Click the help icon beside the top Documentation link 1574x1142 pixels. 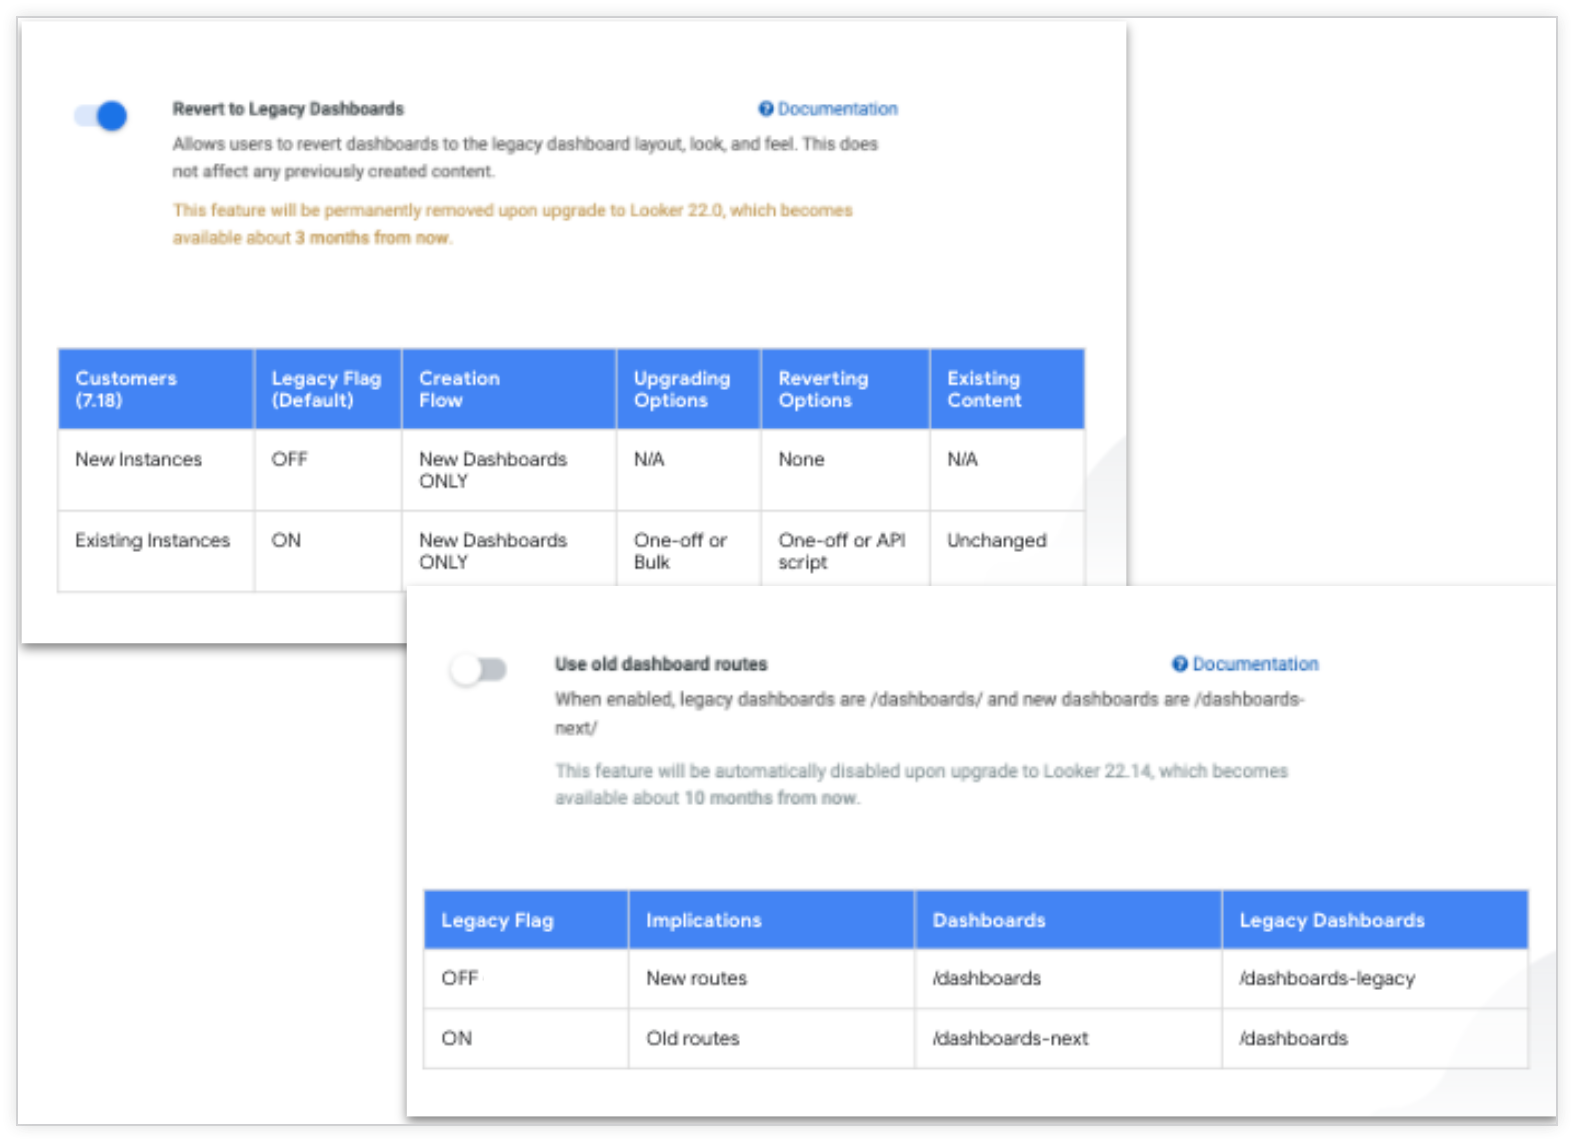point(766,109)
